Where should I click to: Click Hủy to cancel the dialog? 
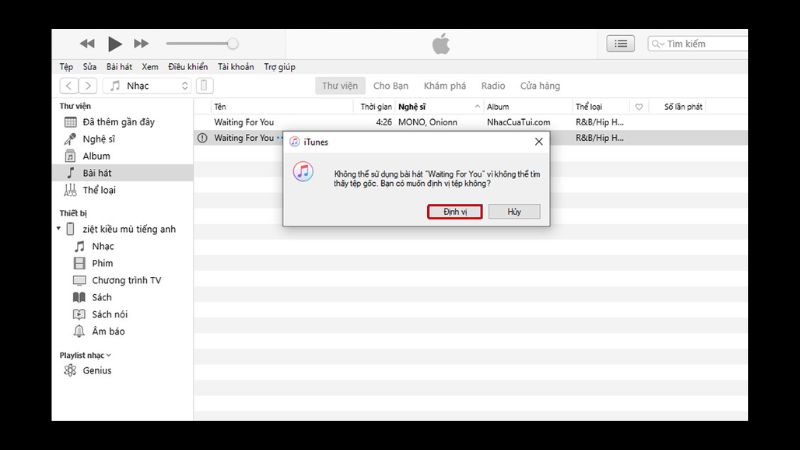tap(514, 212)
